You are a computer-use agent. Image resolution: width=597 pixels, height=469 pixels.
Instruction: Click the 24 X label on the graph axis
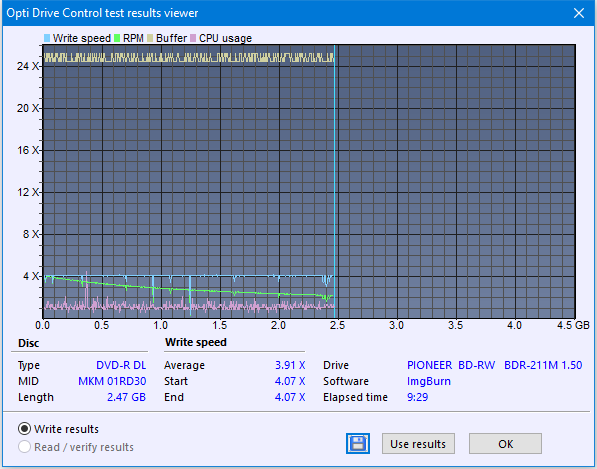coord(27,66)
